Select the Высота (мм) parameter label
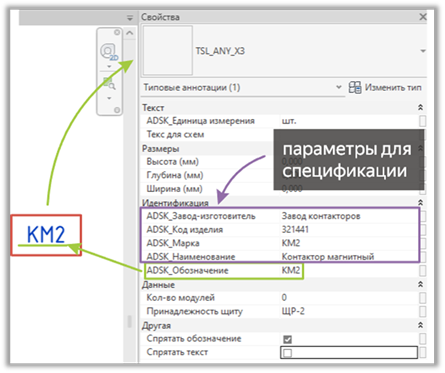 tap(173, 162)
